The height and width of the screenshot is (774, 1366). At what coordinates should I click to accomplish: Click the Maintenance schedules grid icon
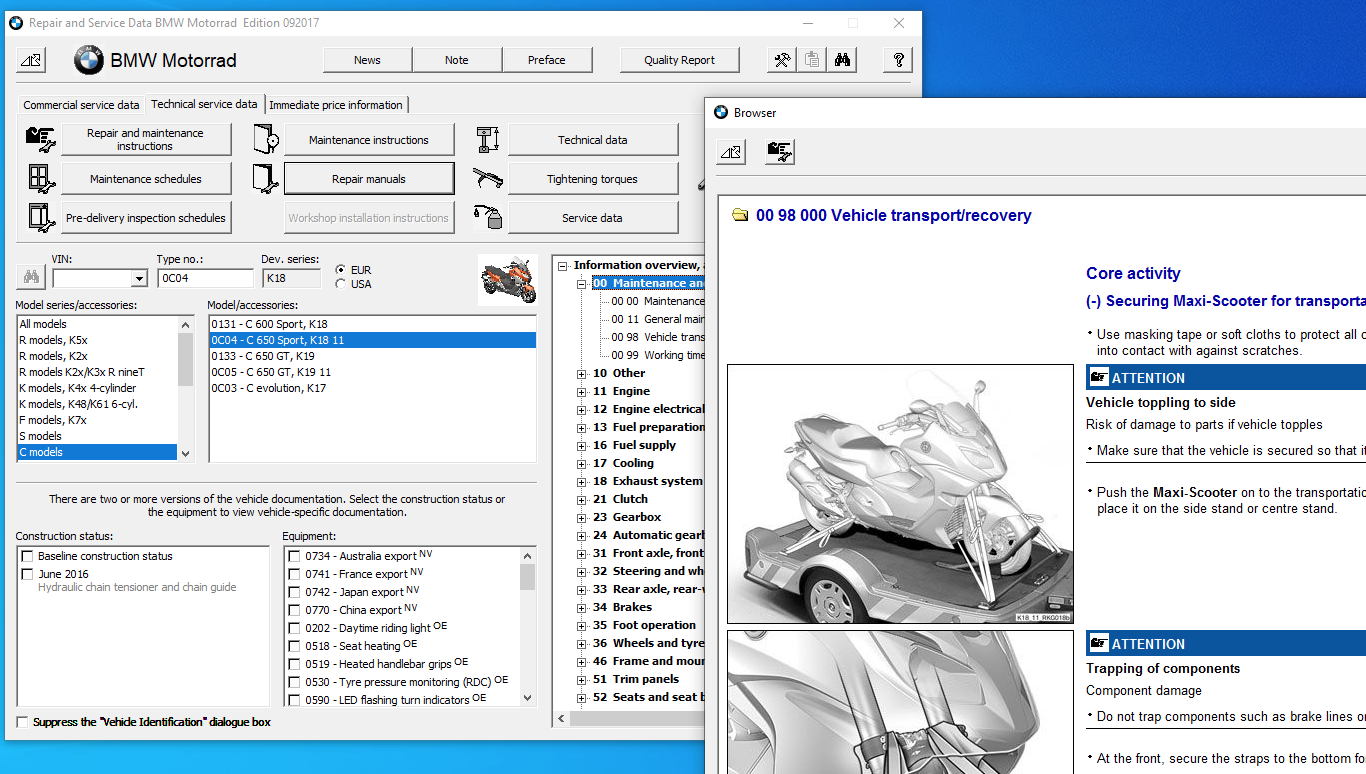tap(41, 179)
